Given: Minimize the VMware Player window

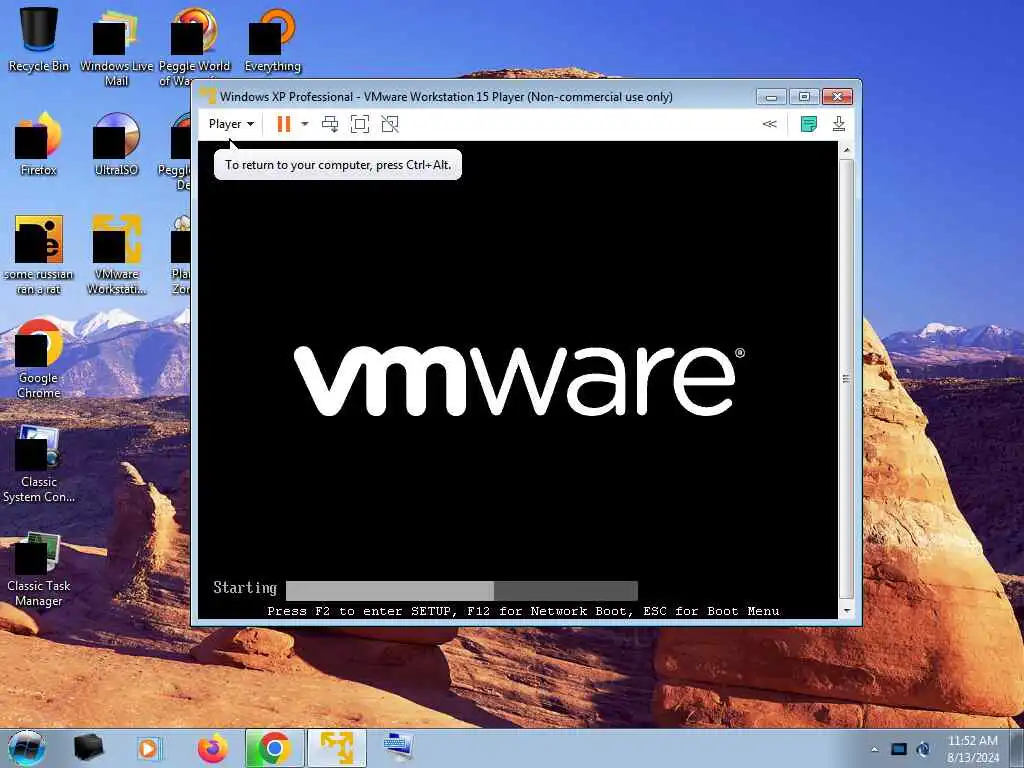Looking at the screenshot, I should (x=771, y=97).
